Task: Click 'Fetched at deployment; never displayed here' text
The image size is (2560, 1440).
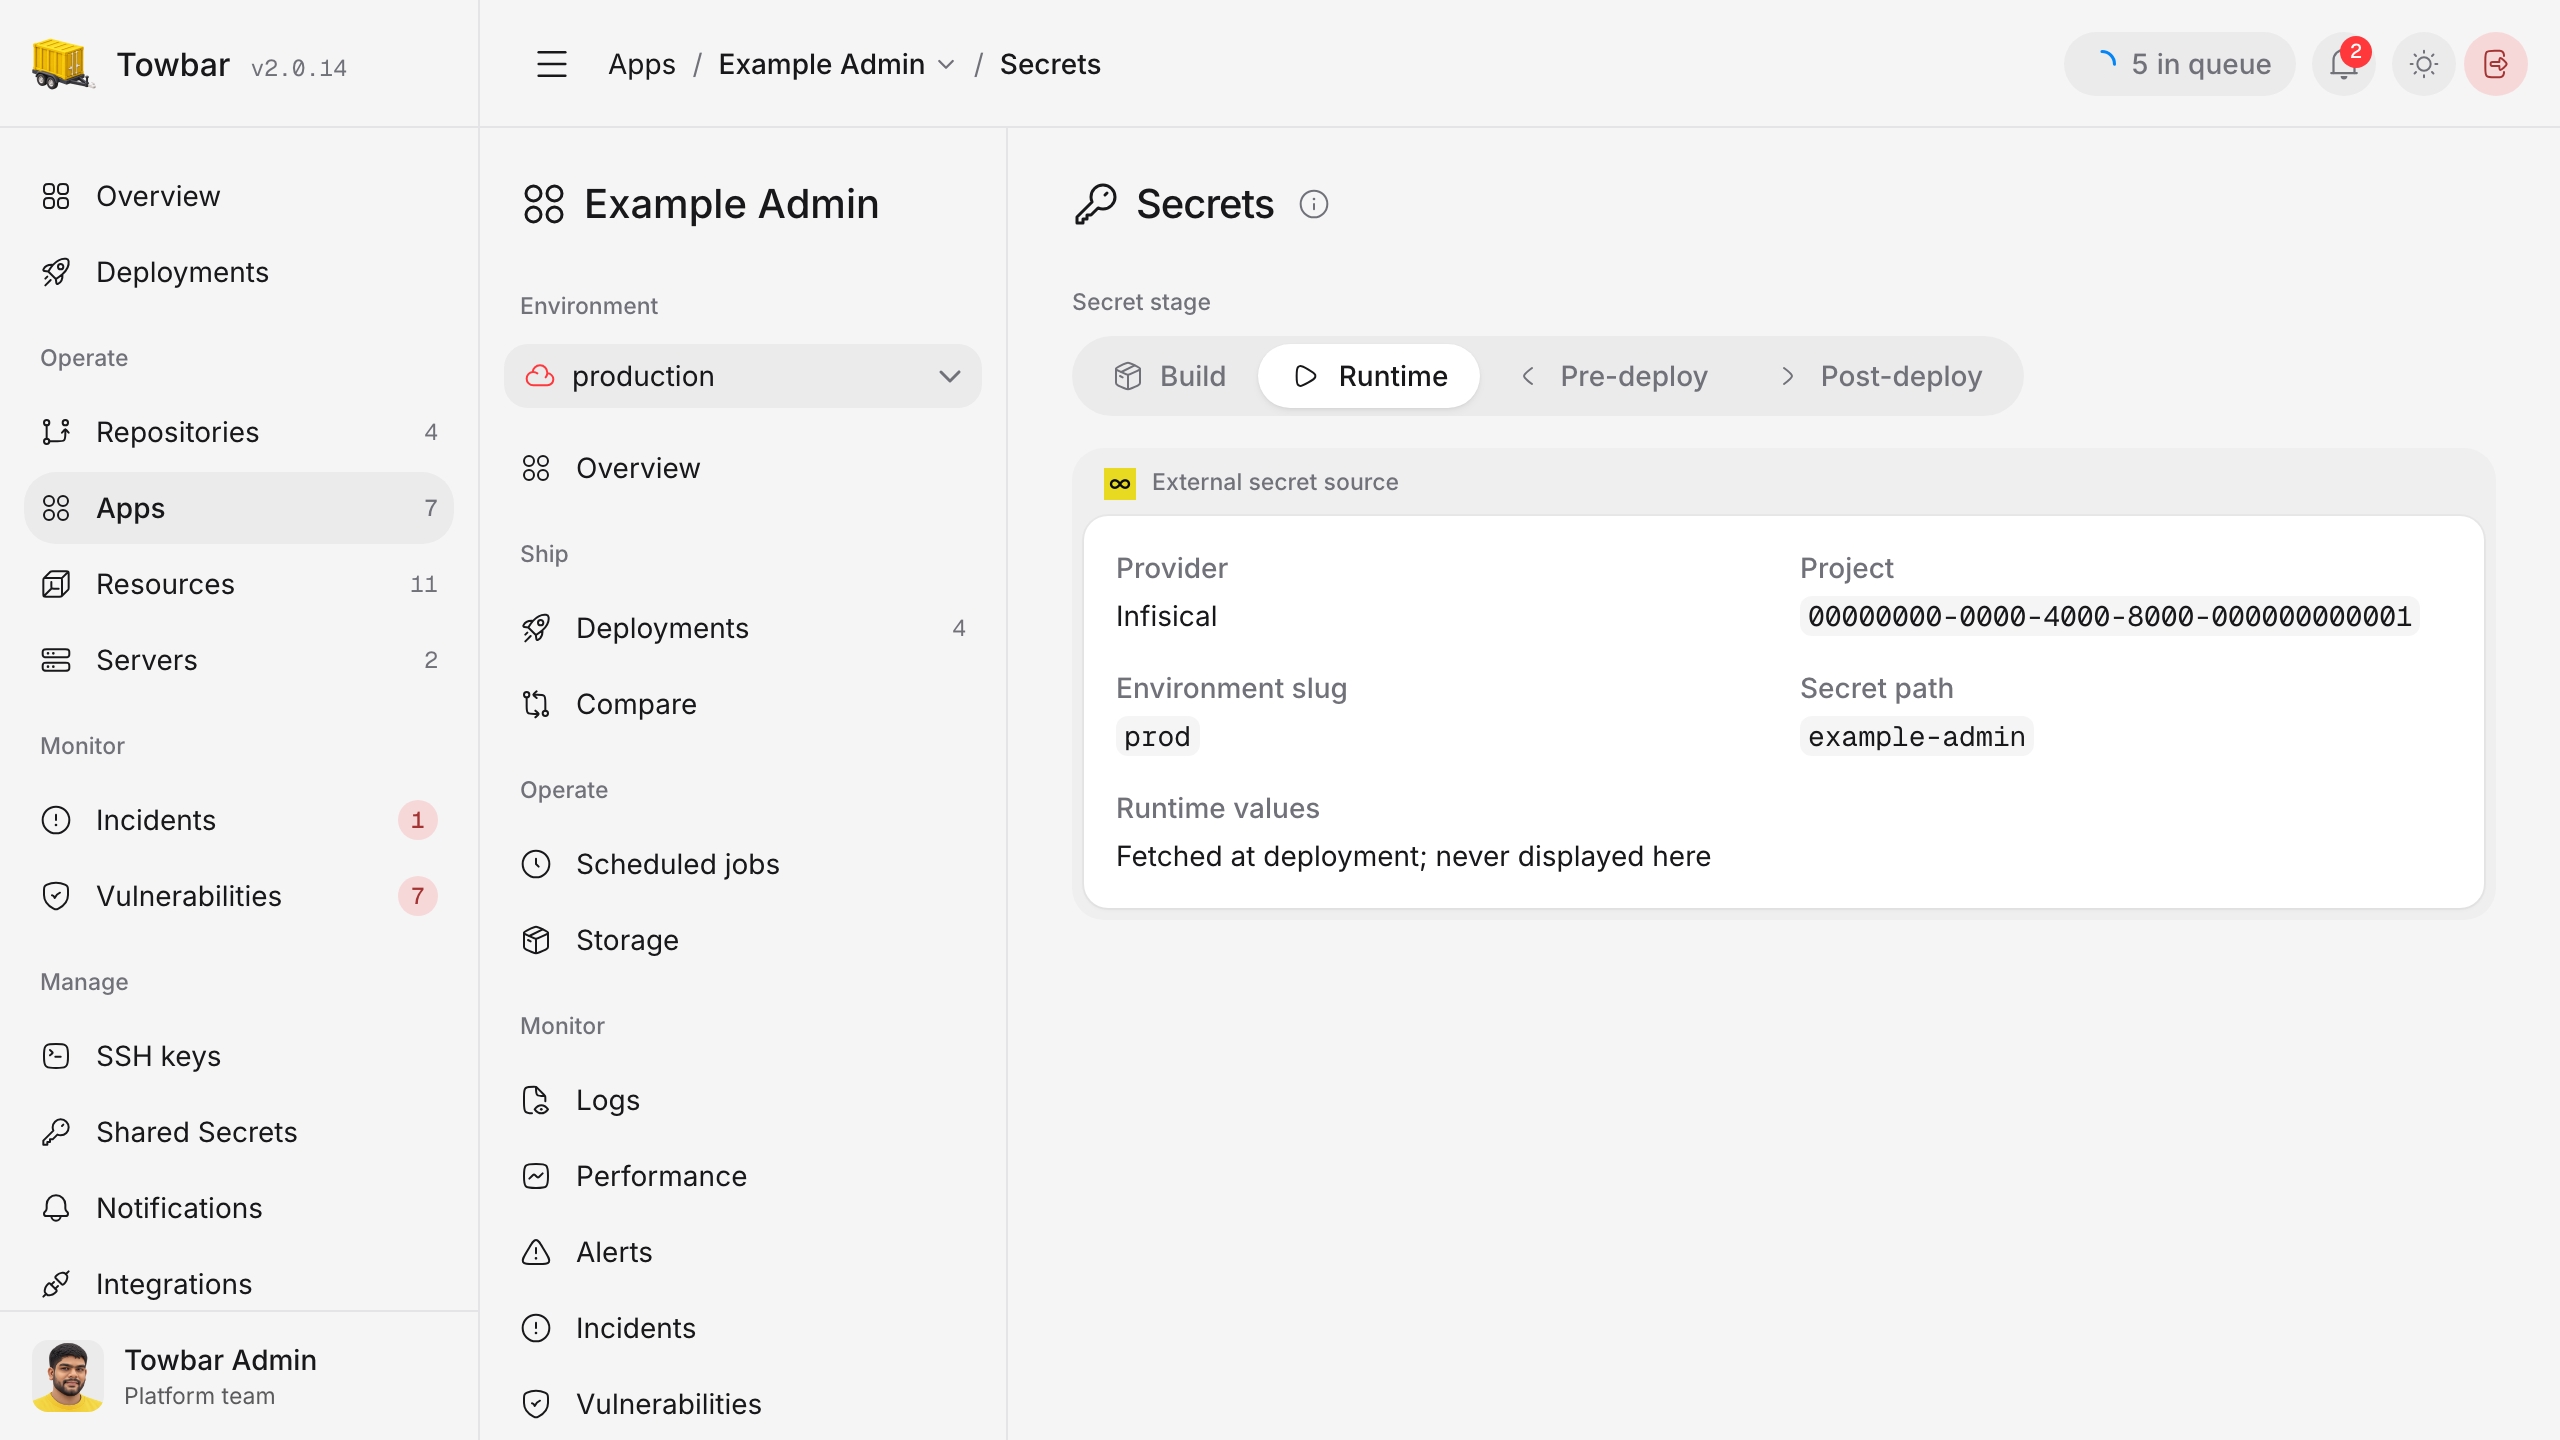Action: (1413, 856)
